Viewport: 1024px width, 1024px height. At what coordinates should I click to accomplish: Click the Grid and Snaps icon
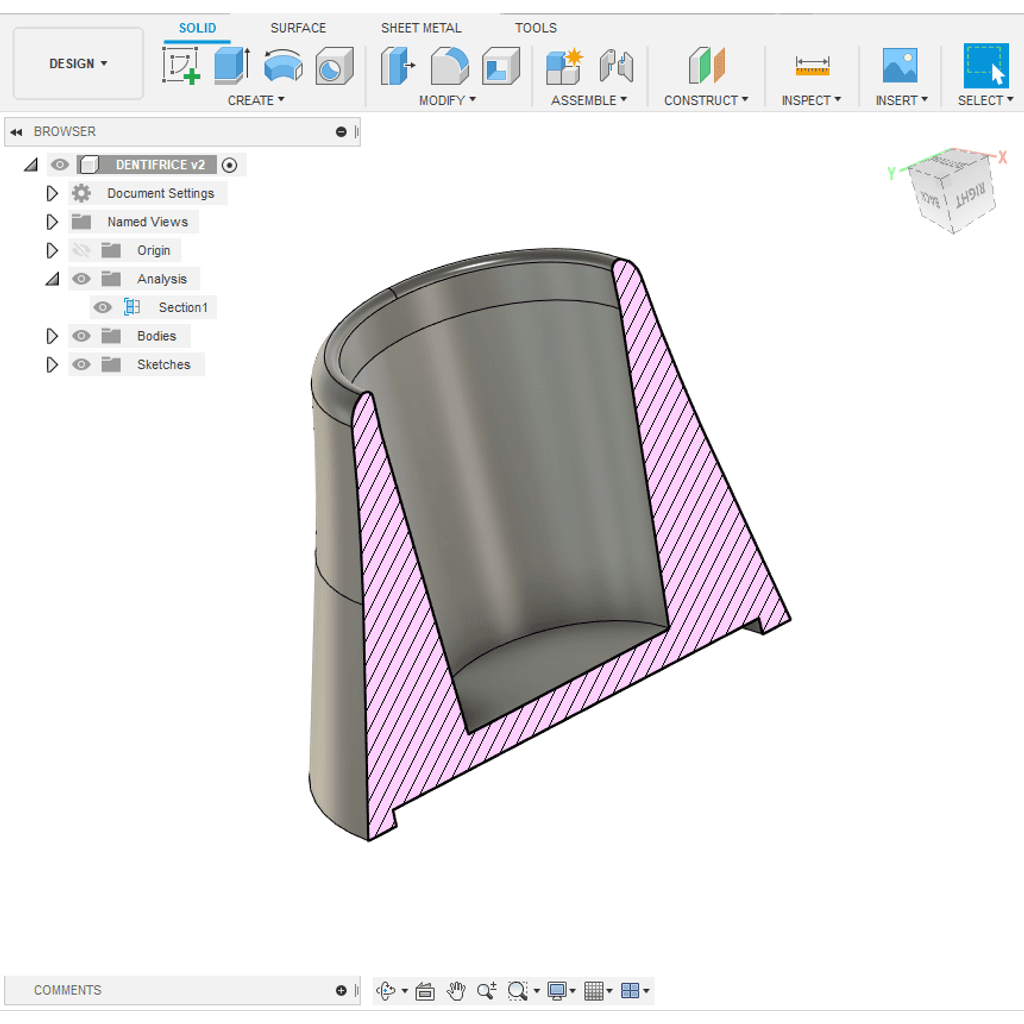click(594, 991)
